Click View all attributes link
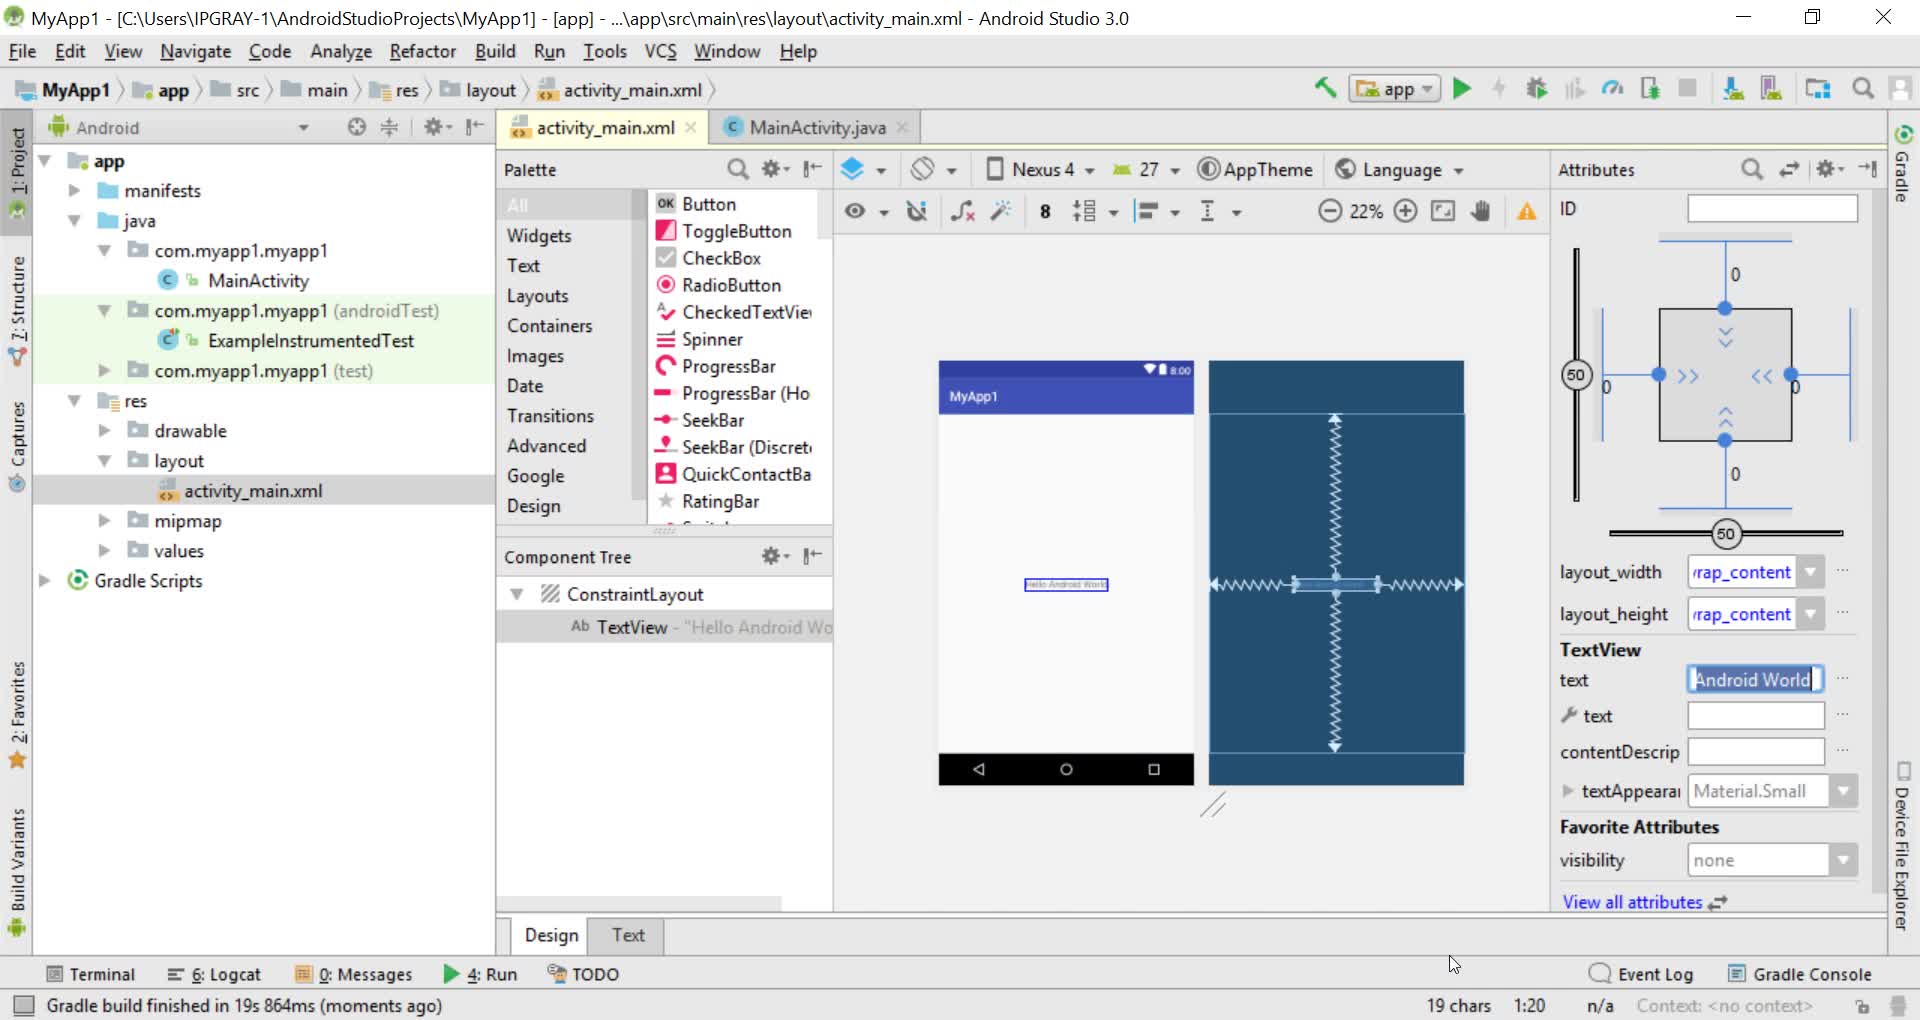 [x=1632, y=902]
